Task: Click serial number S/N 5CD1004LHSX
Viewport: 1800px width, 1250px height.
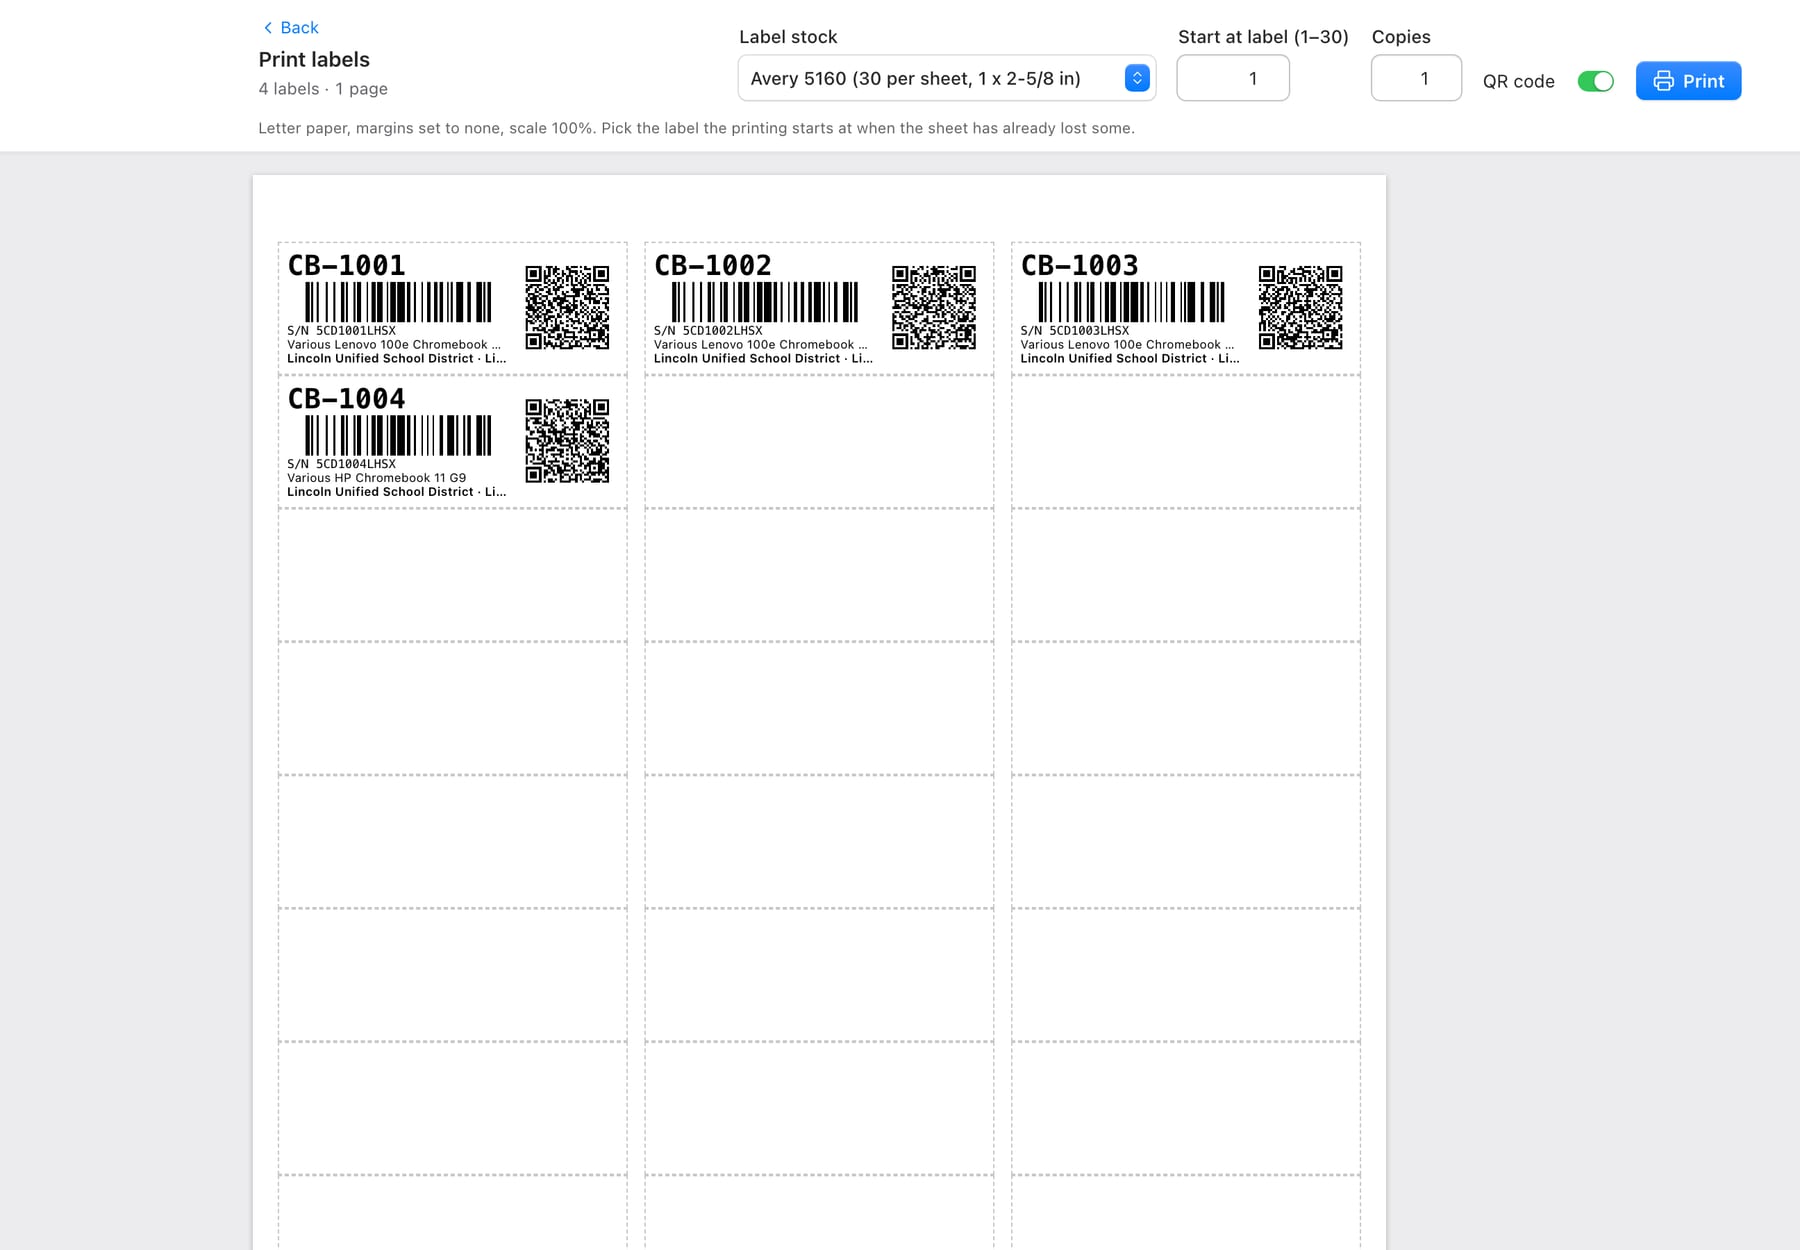Action: pyautogui.click(x=341, y=463)
